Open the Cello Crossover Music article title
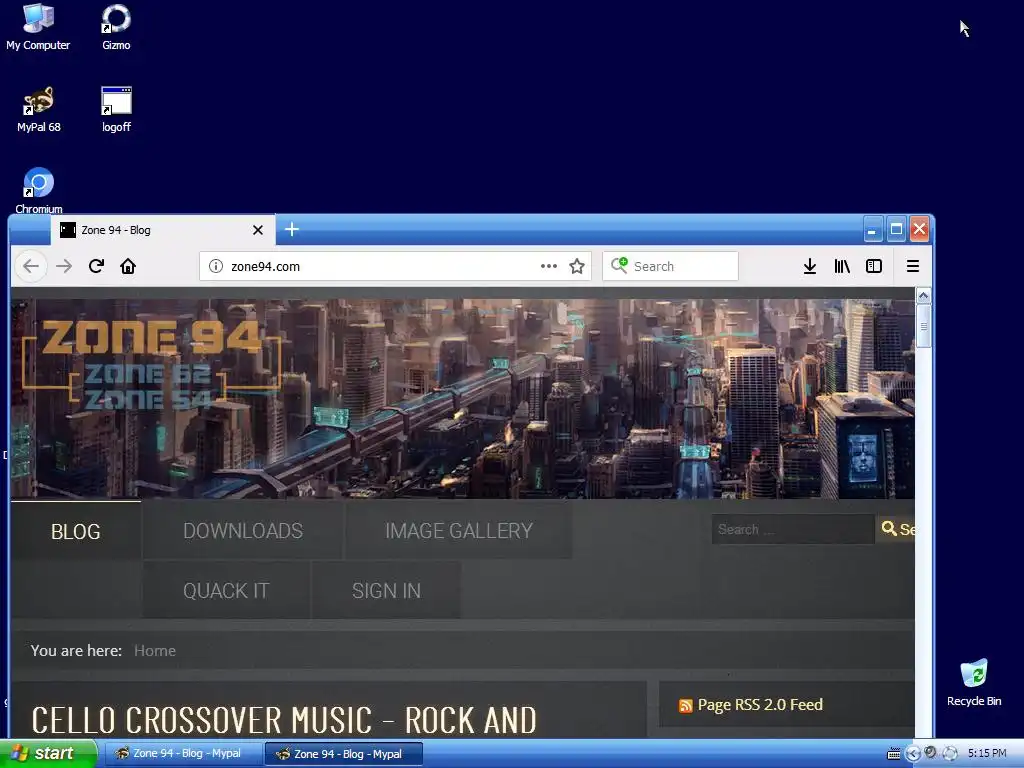This screenshot has height=768, width=1024. pyautogui.click(x=283, y=720)
